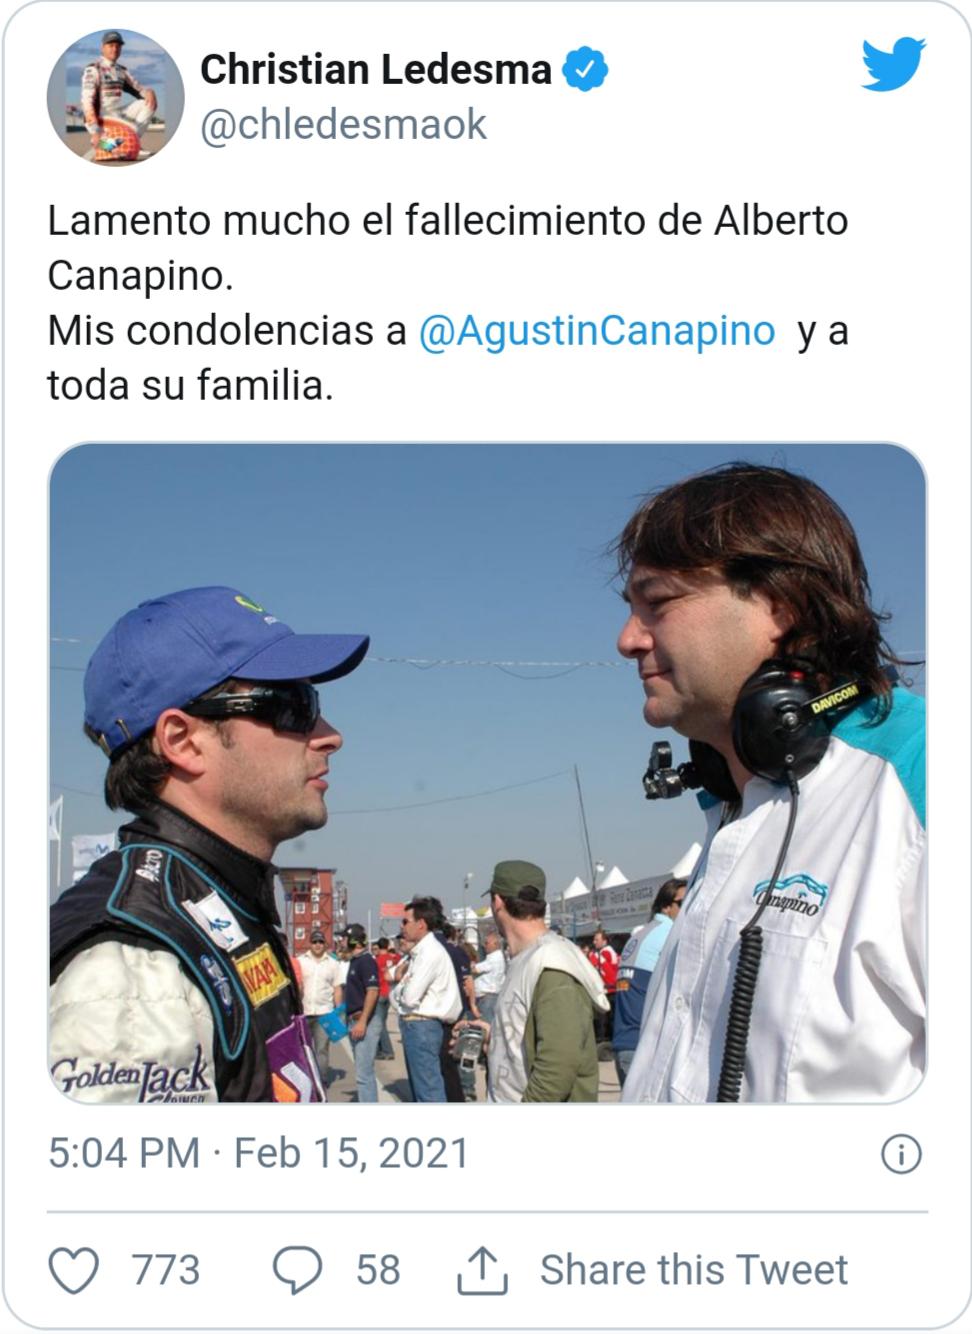
Task: Click the share upload arrow icon
Action: pyautogui.click(x=483, y=1270)
